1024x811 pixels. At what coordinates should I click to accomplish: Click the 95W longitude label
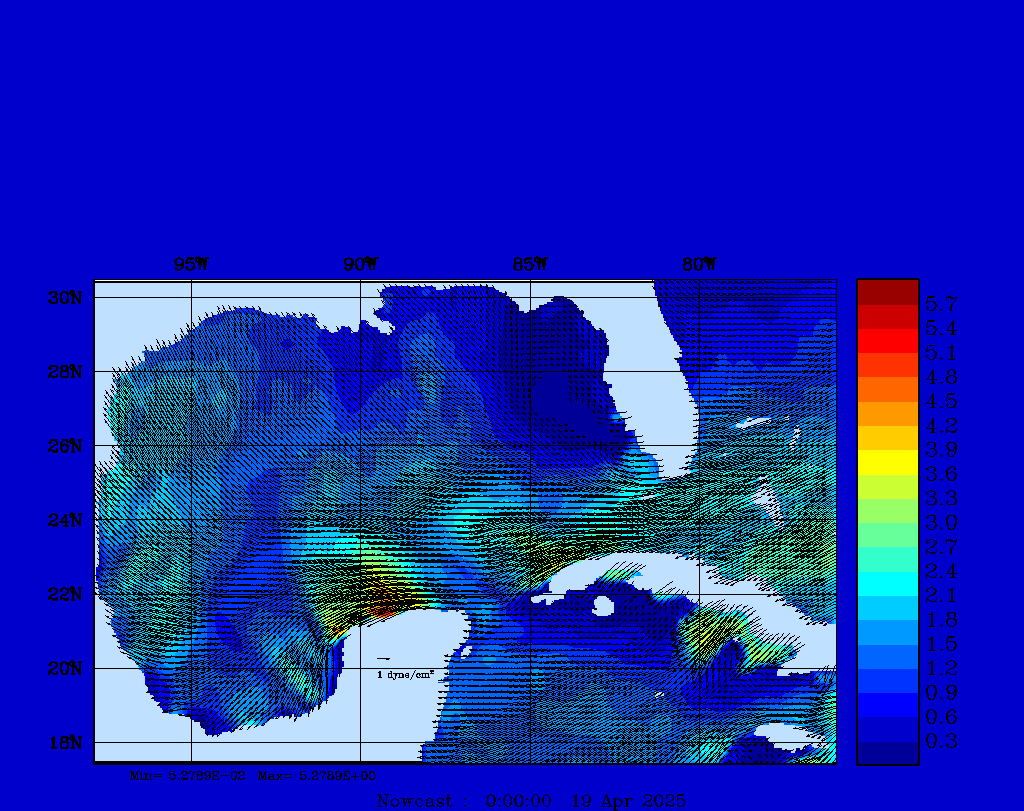(191, 265)
